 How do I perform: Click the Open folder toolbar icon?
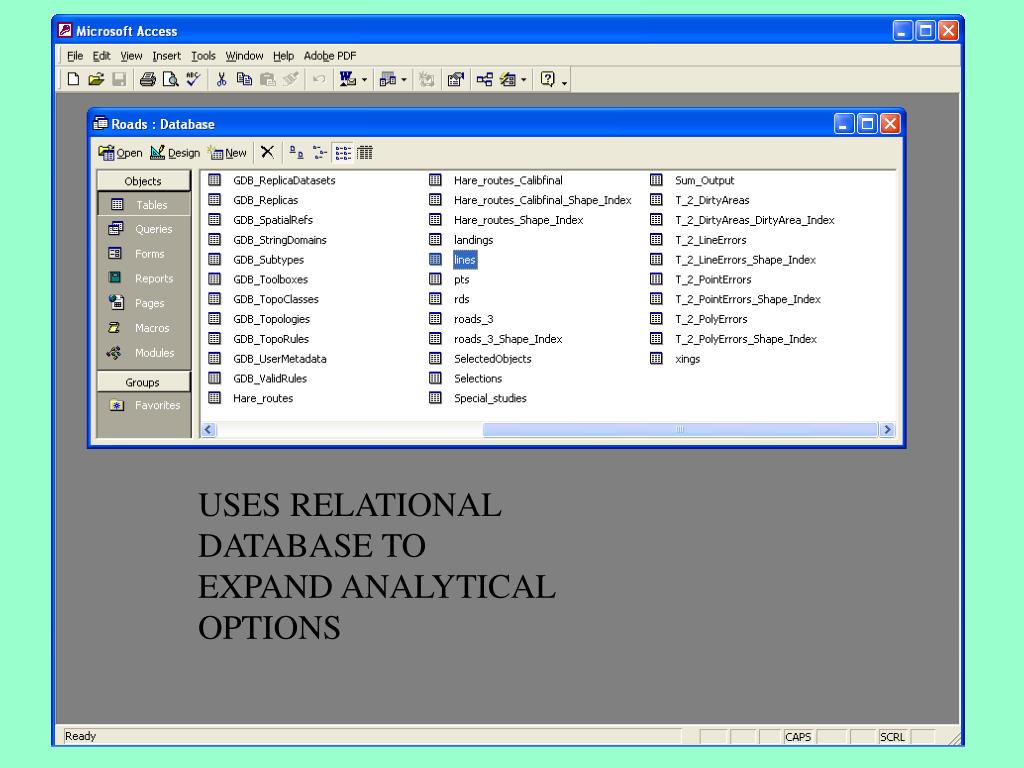(x=96, y=80)
